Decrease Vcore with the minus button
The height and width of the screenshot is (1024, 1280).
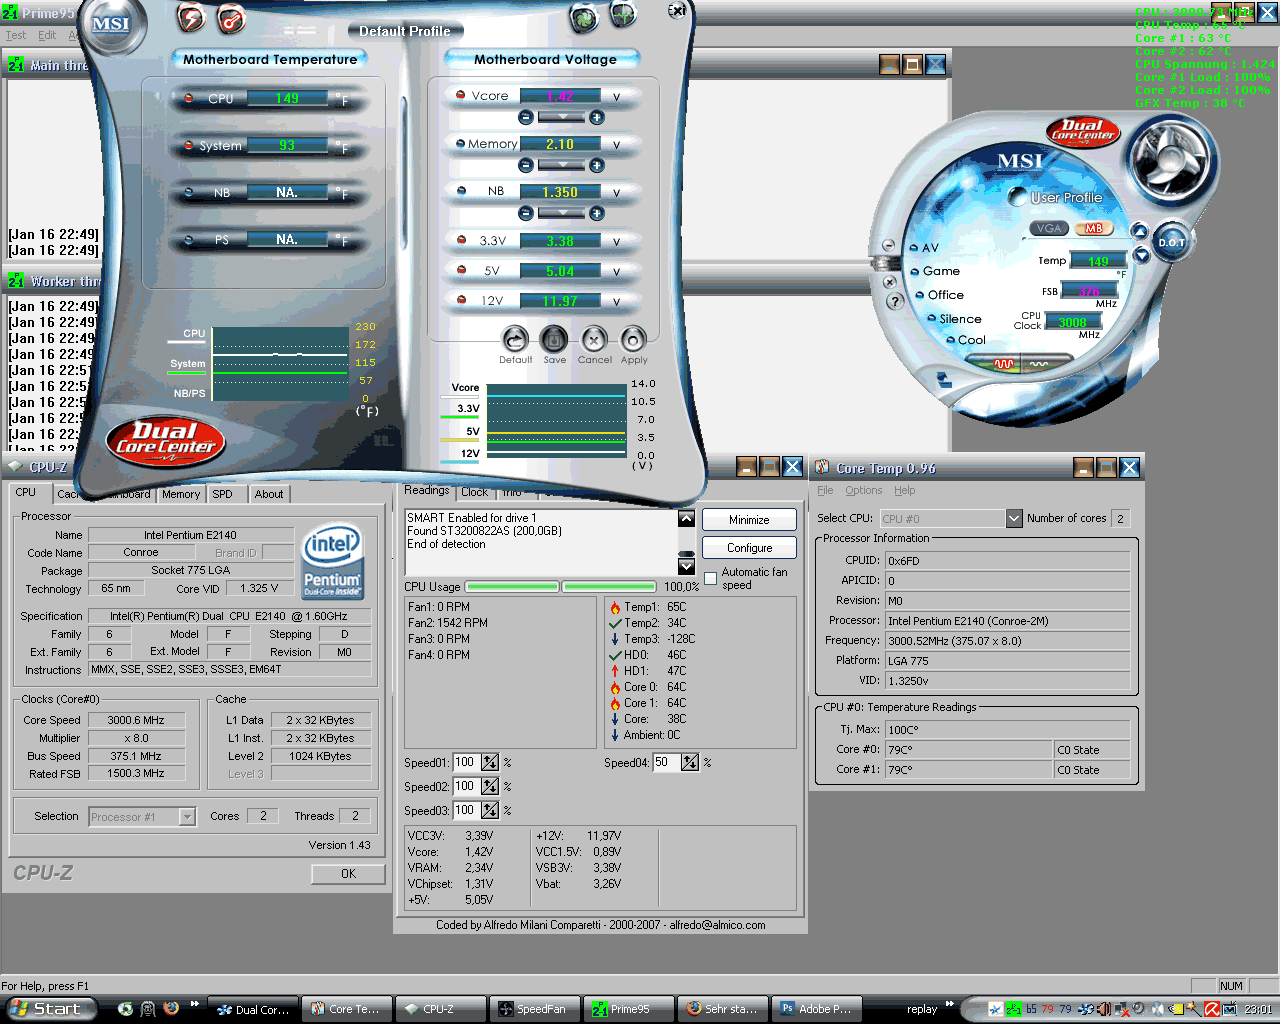pyautogui.click(x=525, y=117)
